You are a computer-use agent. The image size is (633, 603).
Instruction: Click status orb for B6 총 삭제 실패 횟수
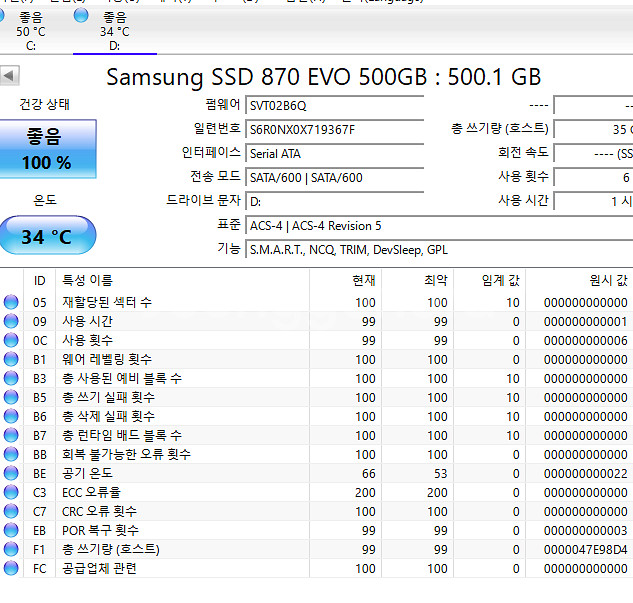pyautogui.click(x=11, y=416)
